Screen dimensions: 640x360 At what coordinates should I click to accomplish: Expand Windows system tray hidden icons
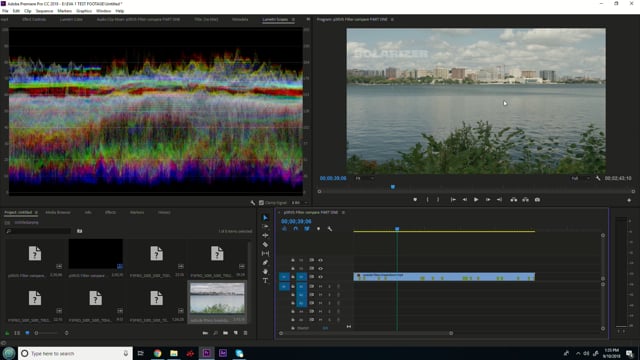click(x=578, y=353)
